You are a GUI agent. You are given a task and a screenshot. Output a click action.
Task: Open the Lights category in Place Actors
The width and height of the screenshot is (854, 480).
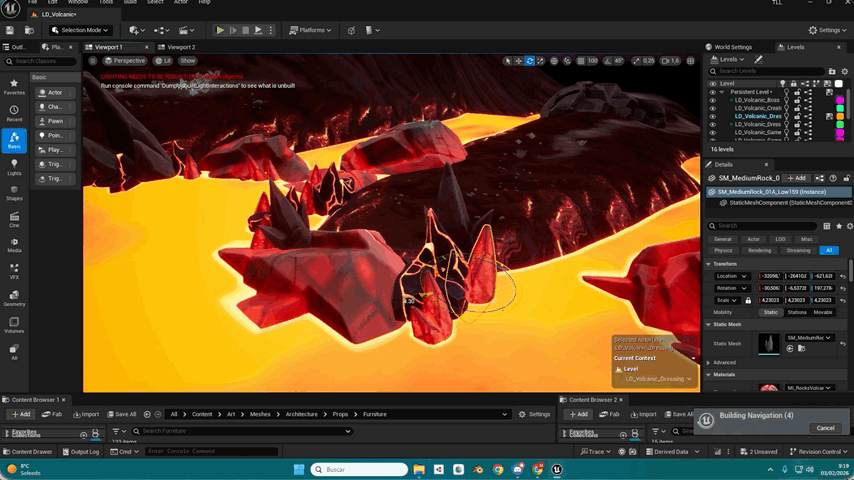click(14, 167)
